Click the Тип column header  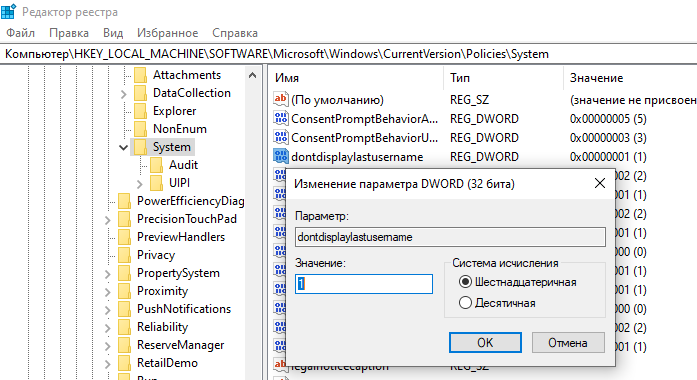[x=503, y=78]
